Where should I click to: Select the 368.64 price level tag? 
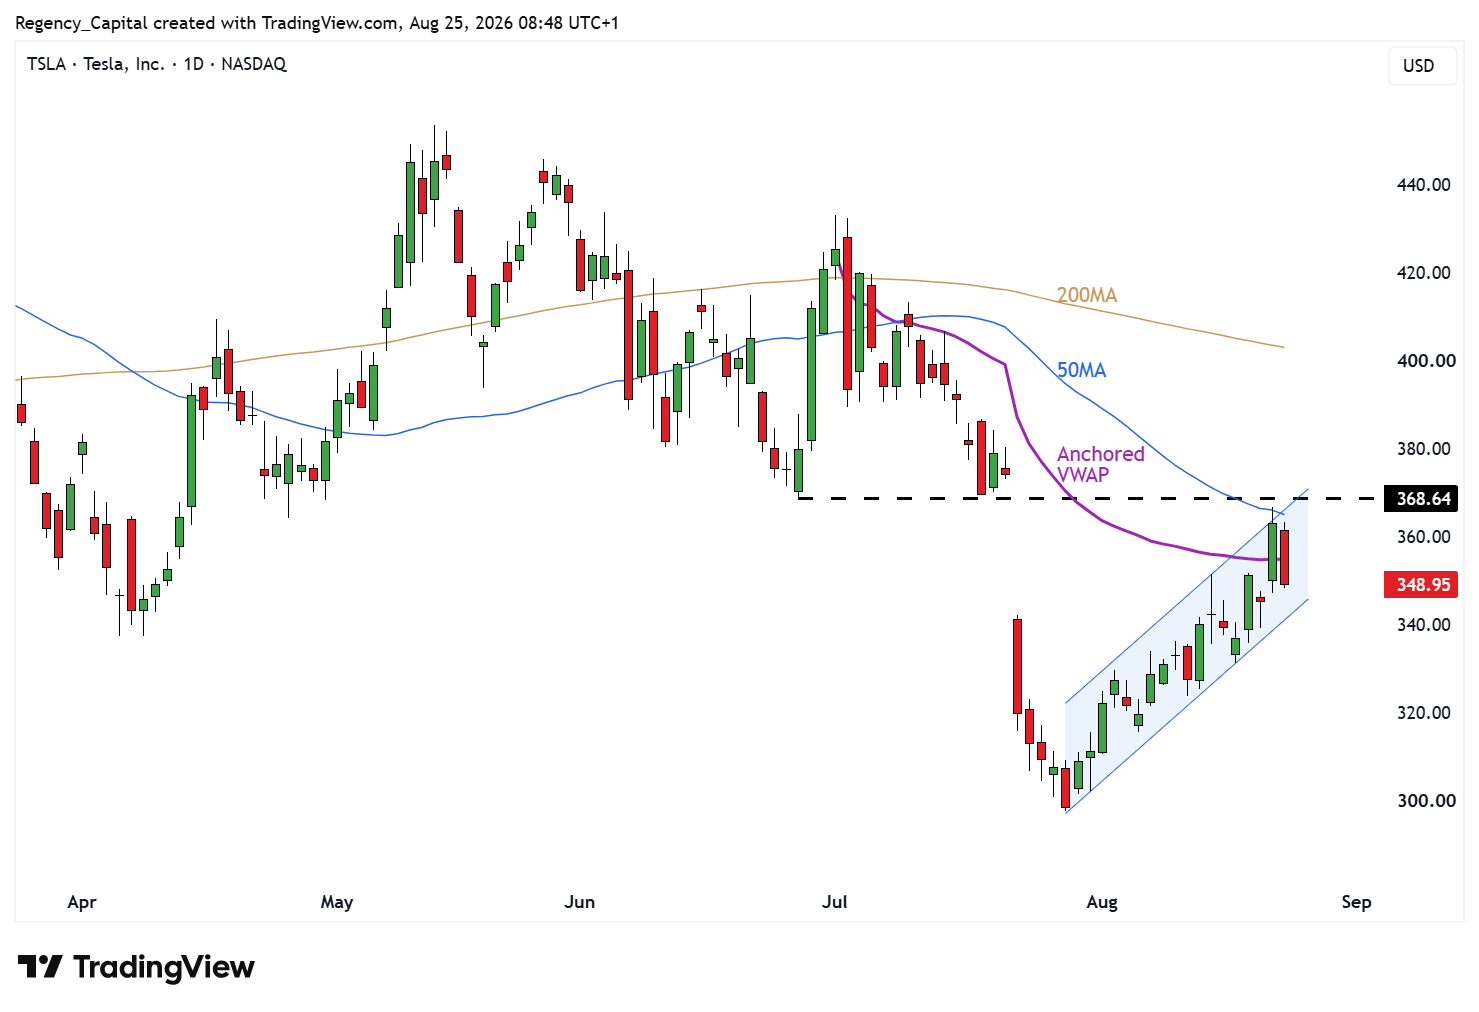pyautogui.click(x=1423, y=499)
